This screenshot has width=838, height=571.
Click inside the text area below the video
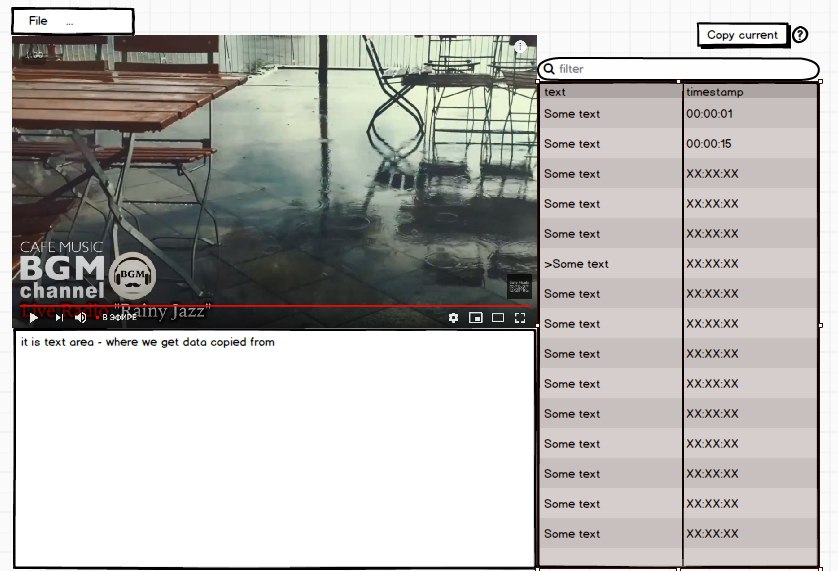point(274,449)
